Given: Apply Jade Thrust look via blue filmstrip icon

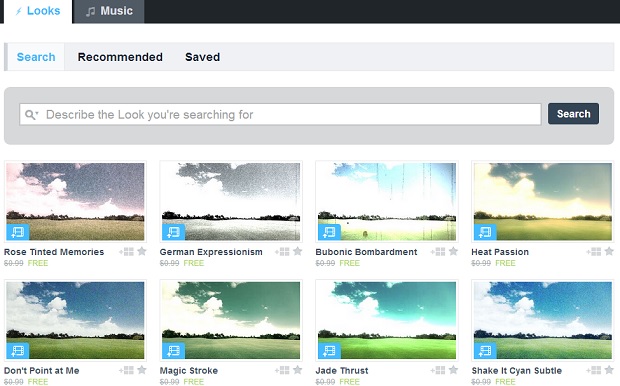Looking at the screenshot, I should (x=329, y=351).
